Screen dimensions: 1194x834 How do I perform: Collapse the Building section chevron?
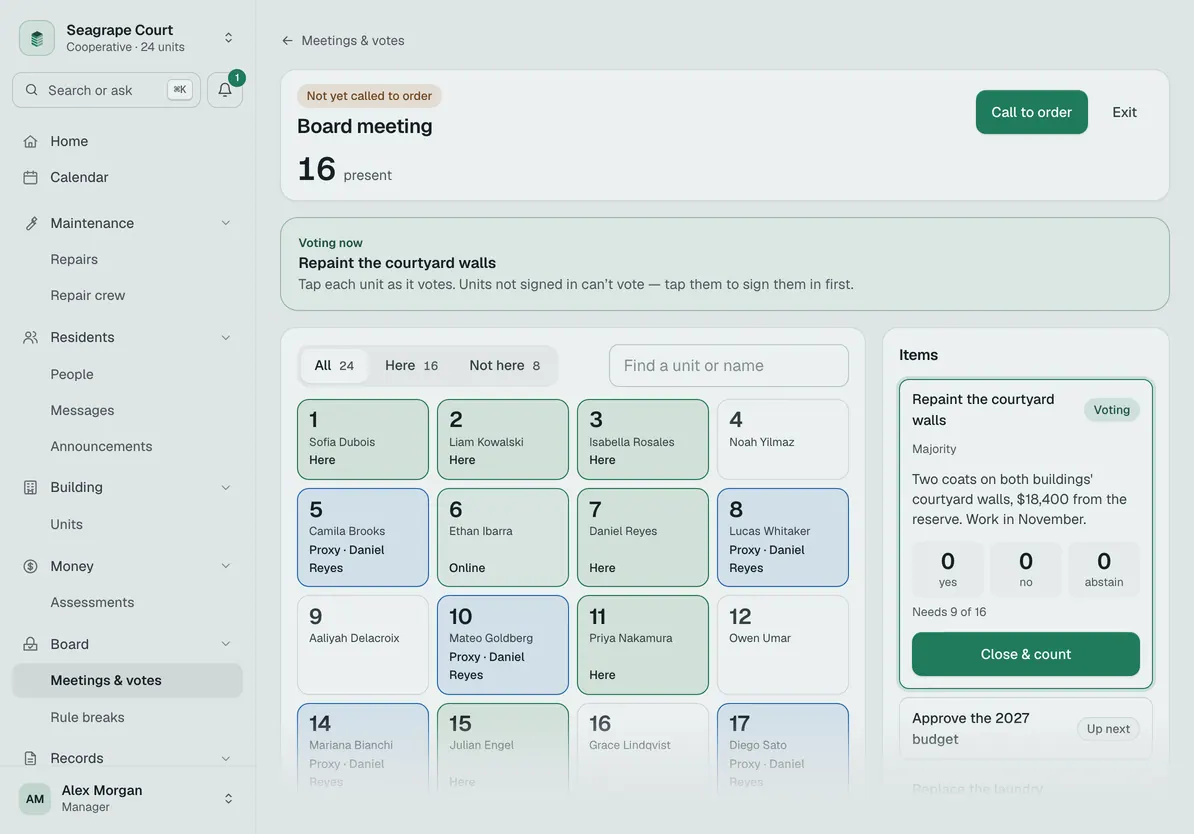click(225, 487)
